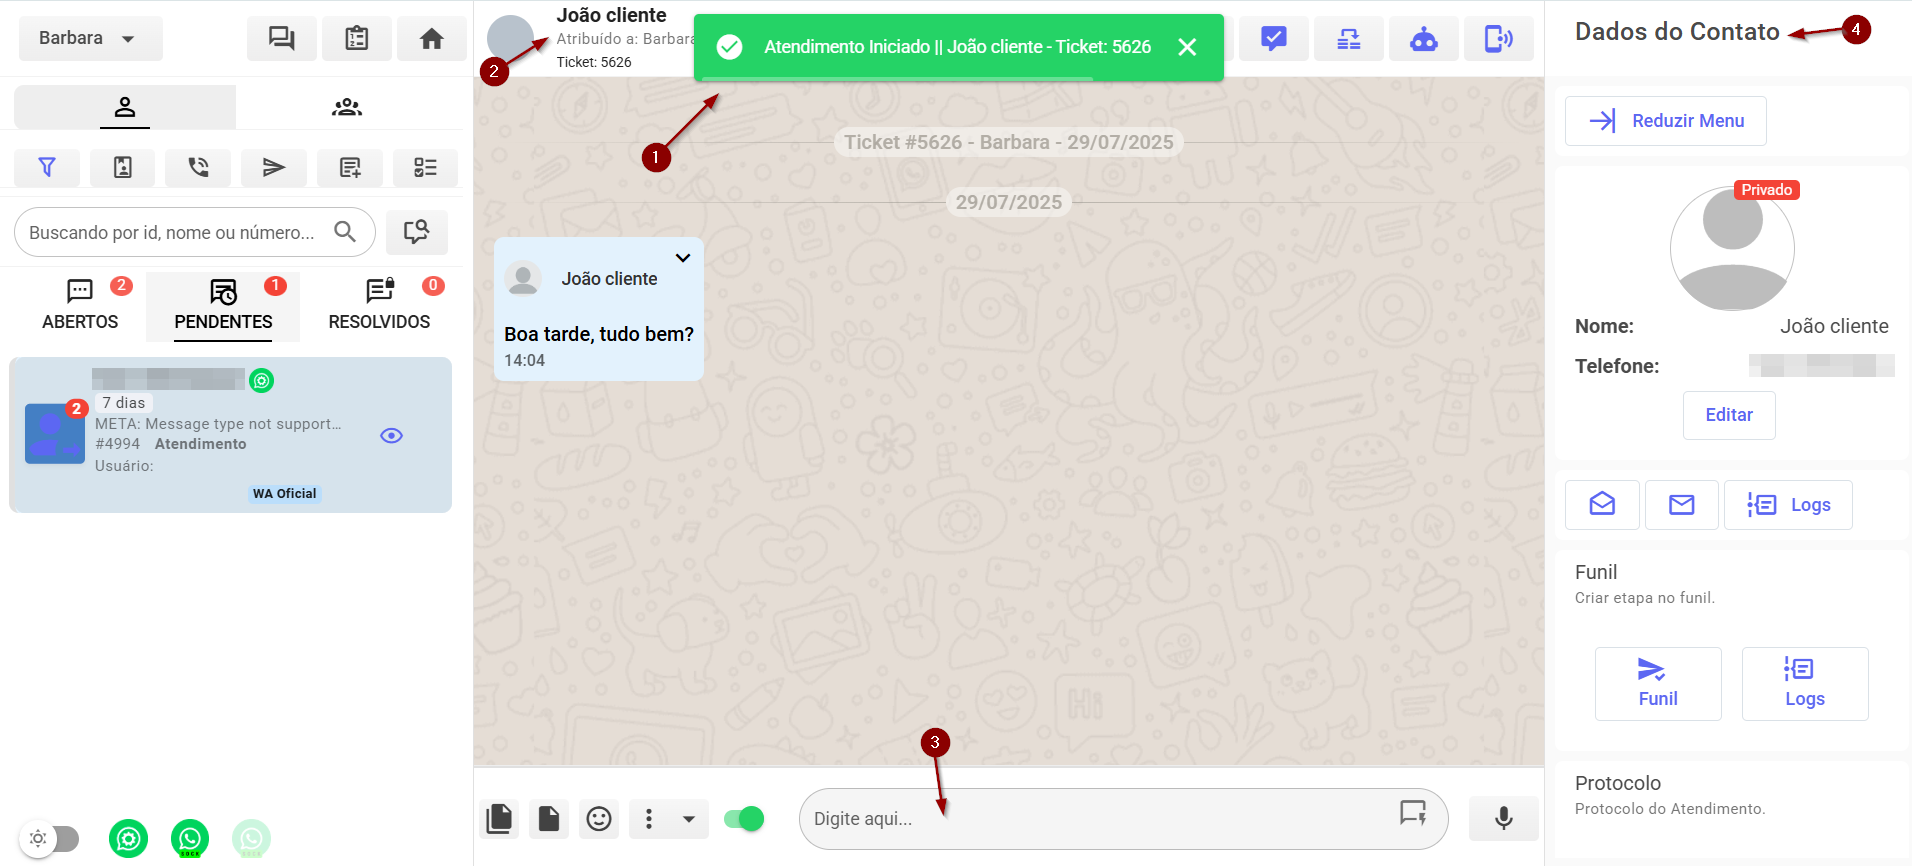Click the resolve ticket checkmark icon
Viewport: 1912px width, 866px height.
(x=1273, y=39)
